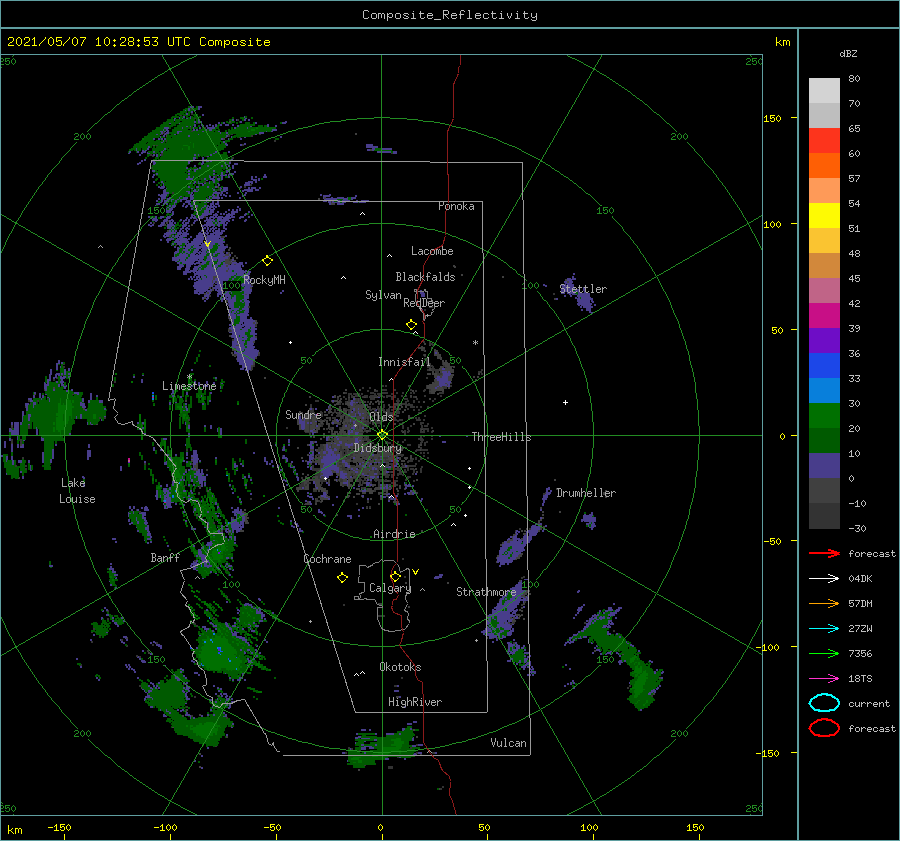900x841 pixels.
Task: Click the Sundre city label
Action: 303,414
